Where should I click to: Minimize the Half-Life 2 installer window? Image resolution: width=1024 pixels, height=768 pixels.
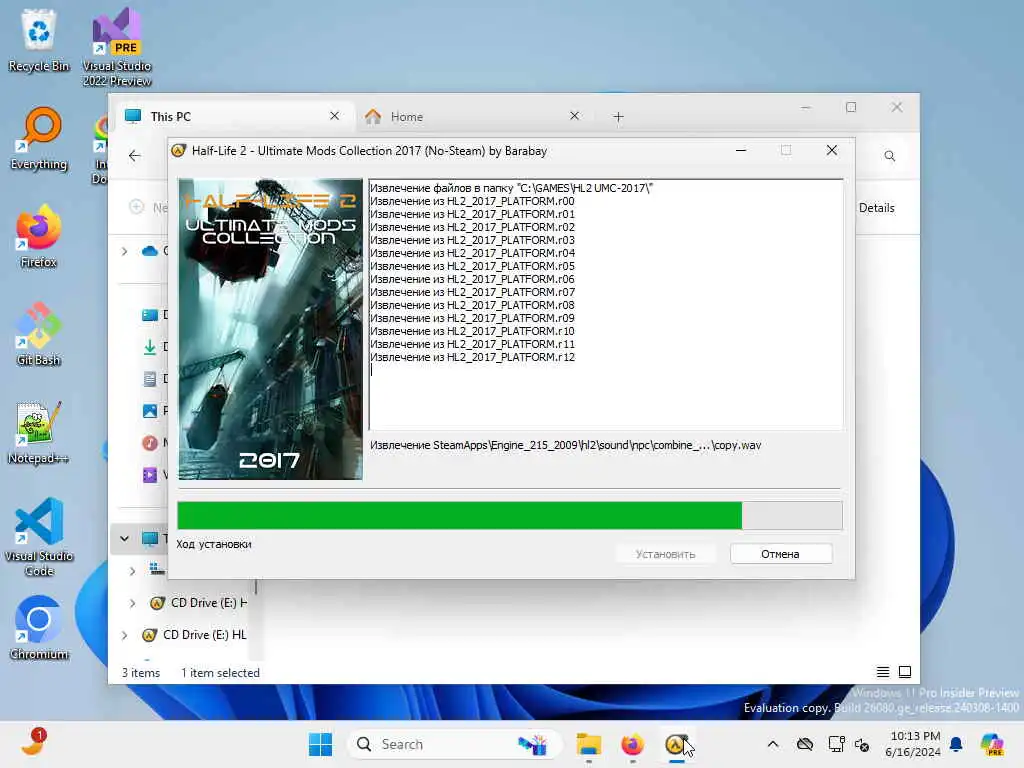click(741, 150)
